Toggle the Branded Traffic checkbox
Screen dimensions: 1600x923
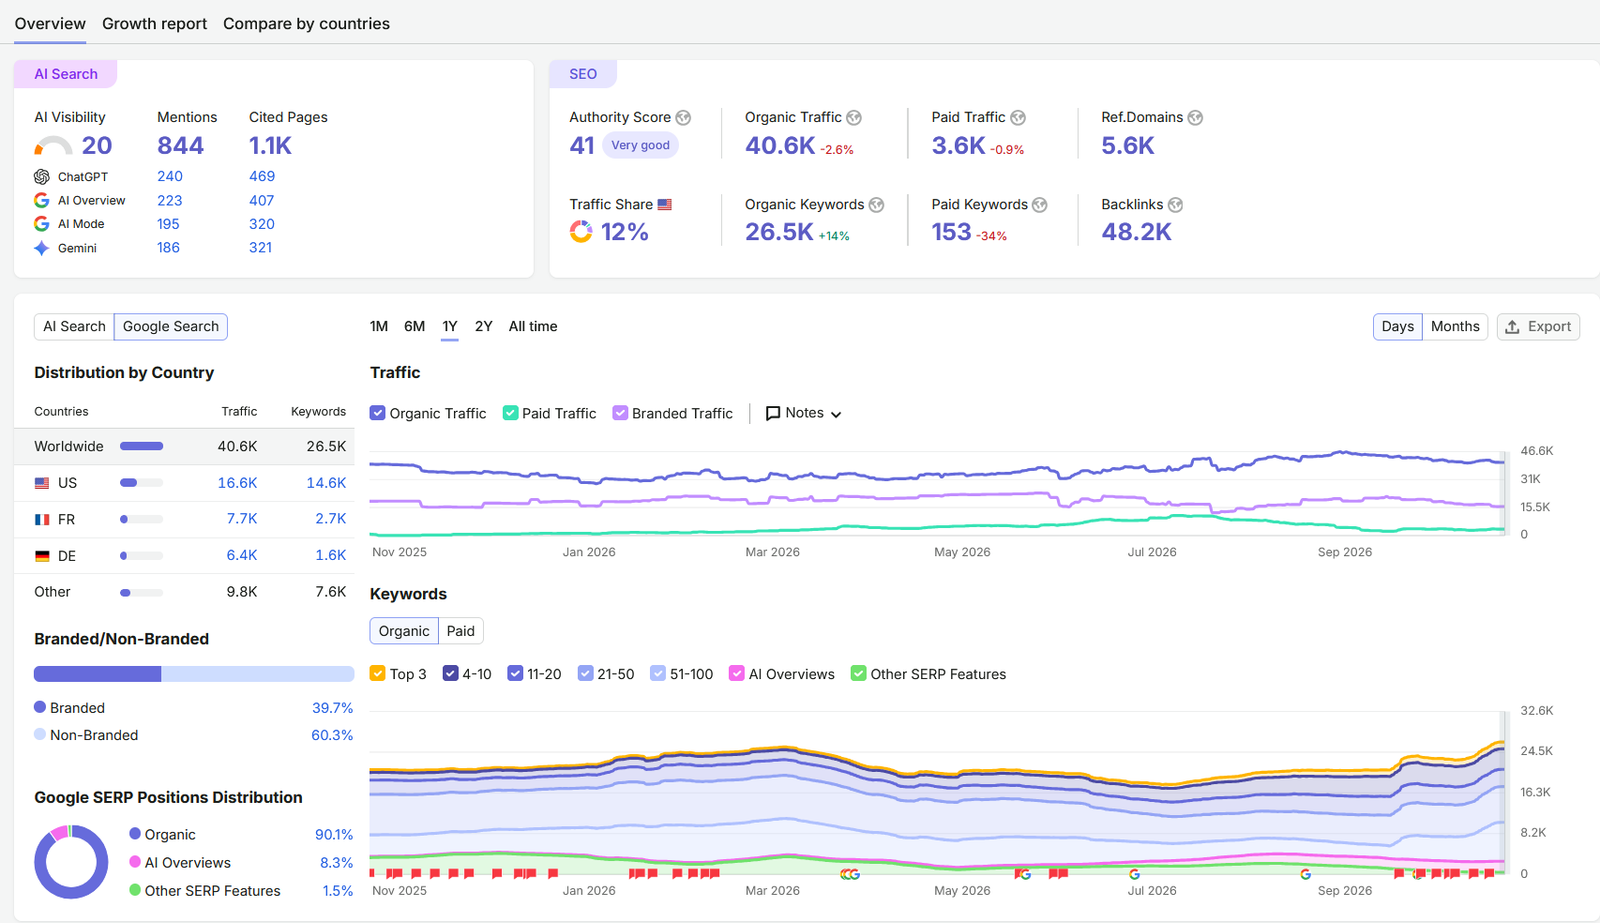tap(620, 413)
